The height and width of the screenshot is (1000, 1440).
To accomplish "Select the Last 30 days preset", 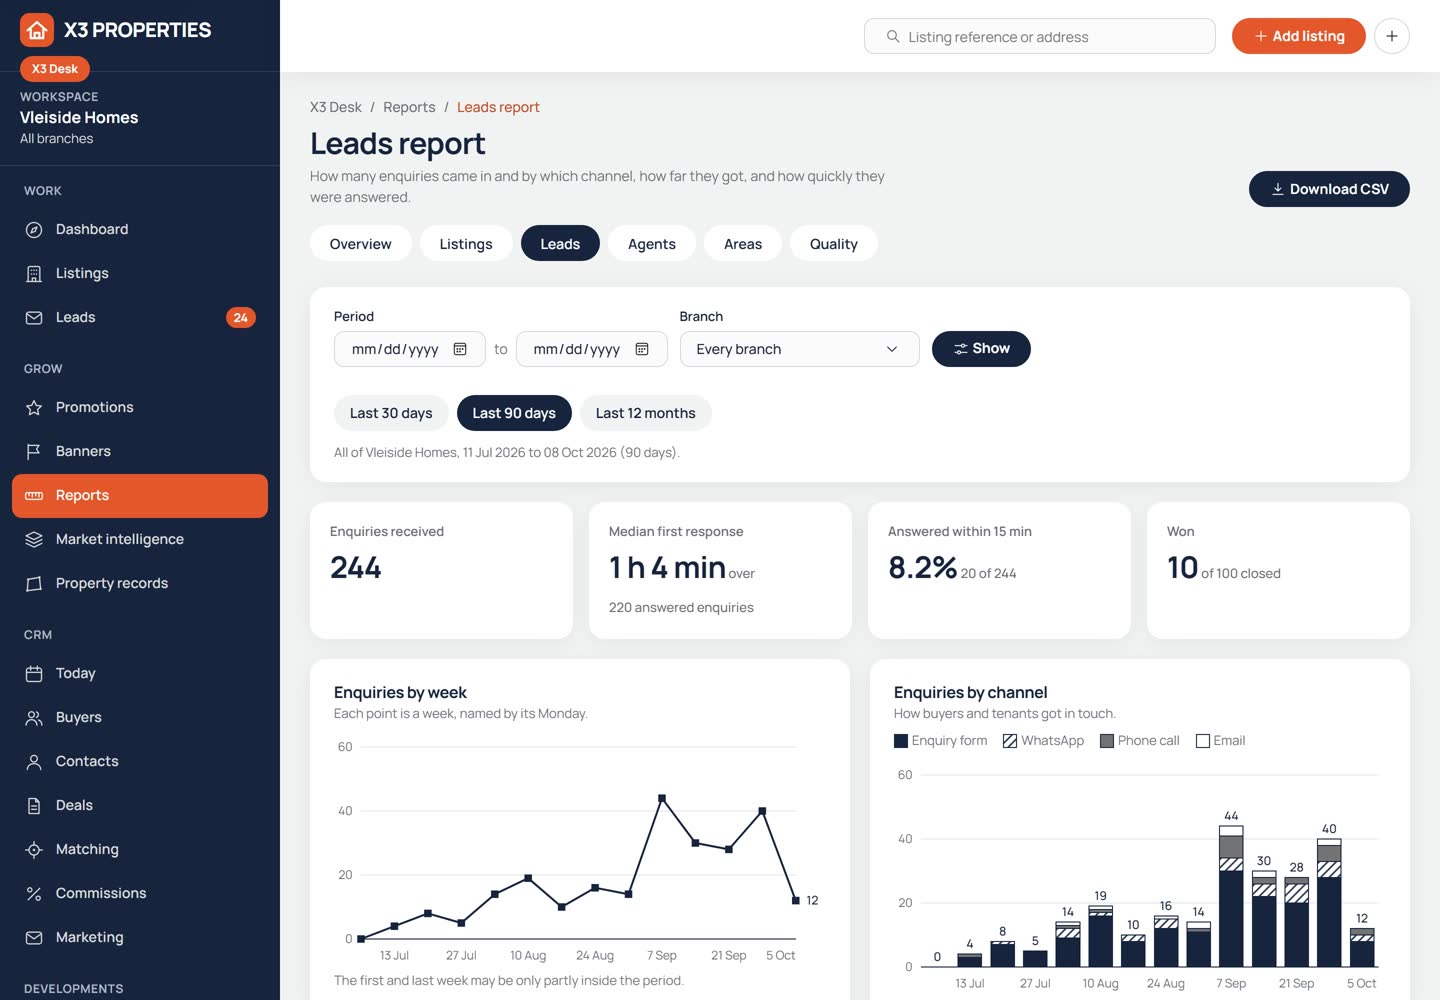I will (391, 413).
